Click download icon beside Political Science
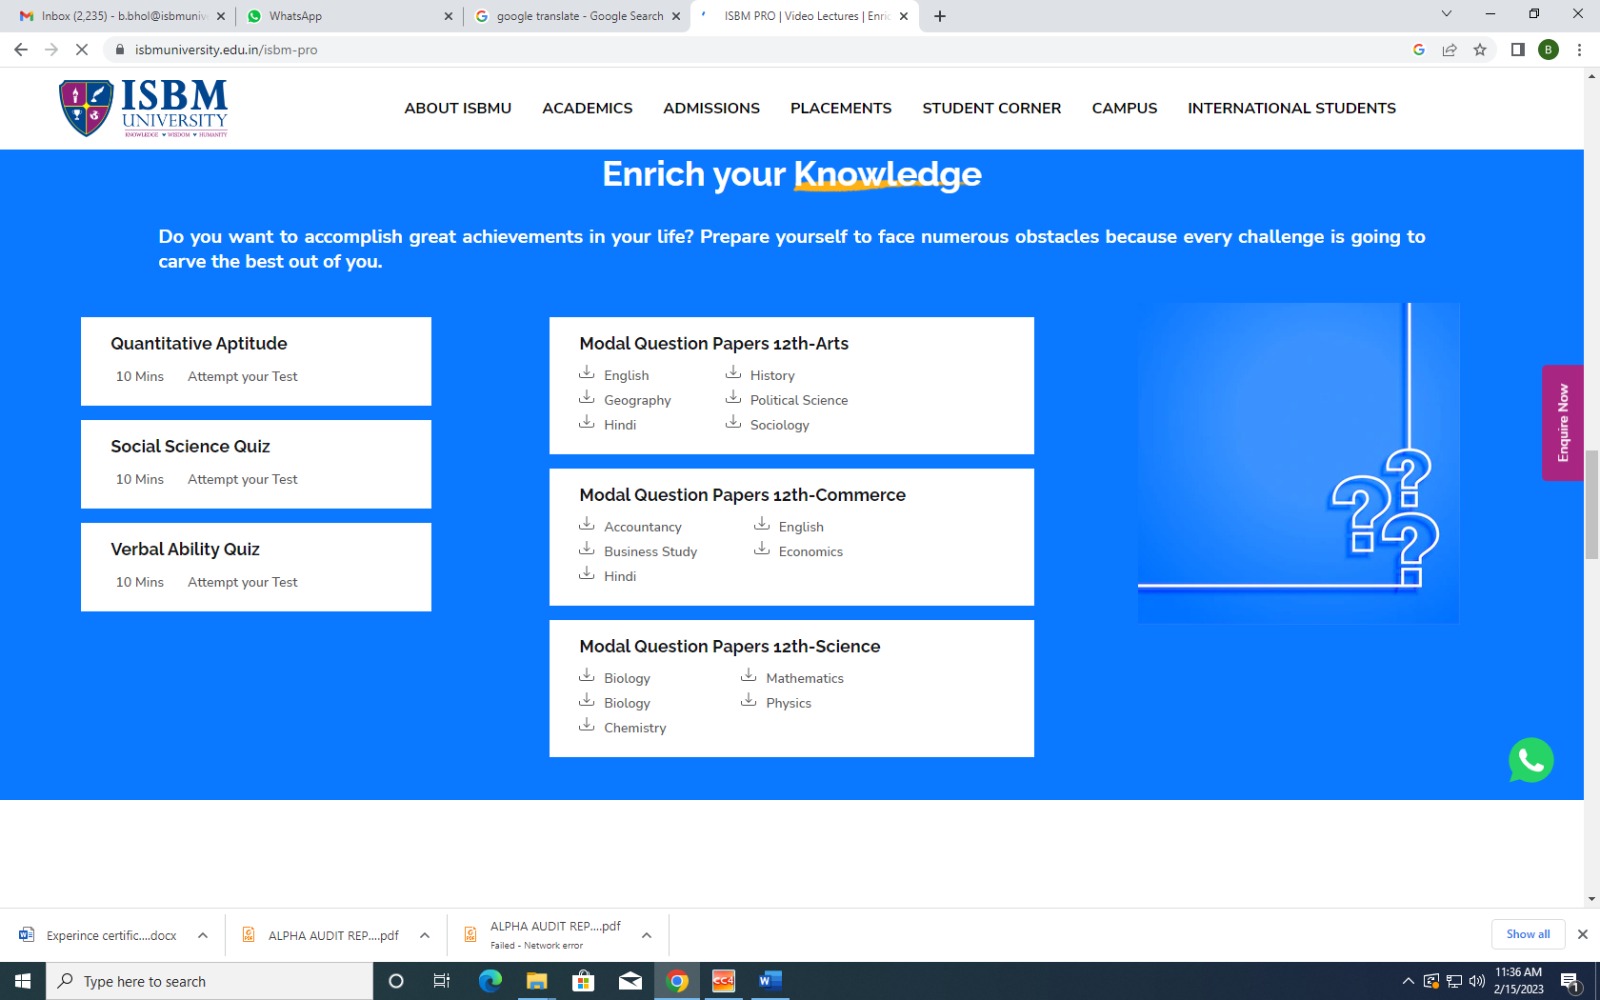1600x1000 pixels. tap(733, 397)
